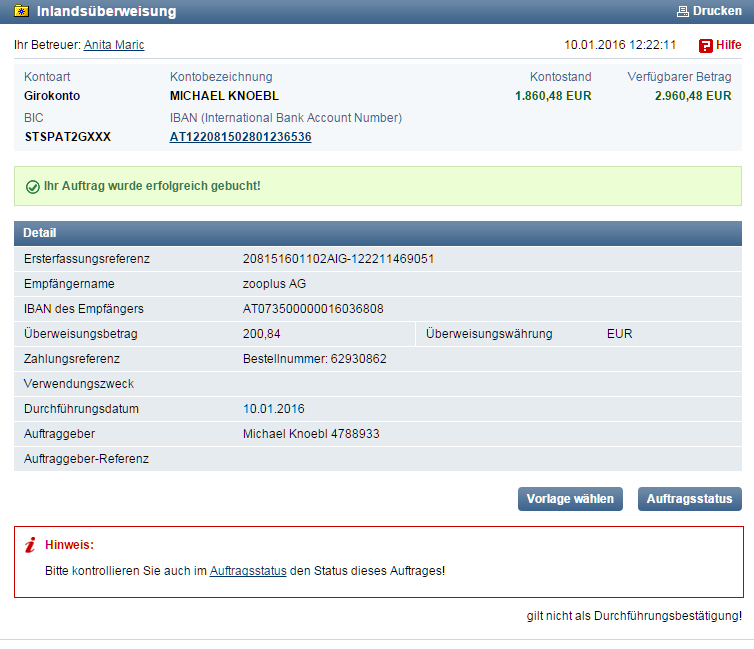The height and width of the screenshot is (649, 754).
Task: Click the Vorlage wählen button
Action: [x=570, y=499]
